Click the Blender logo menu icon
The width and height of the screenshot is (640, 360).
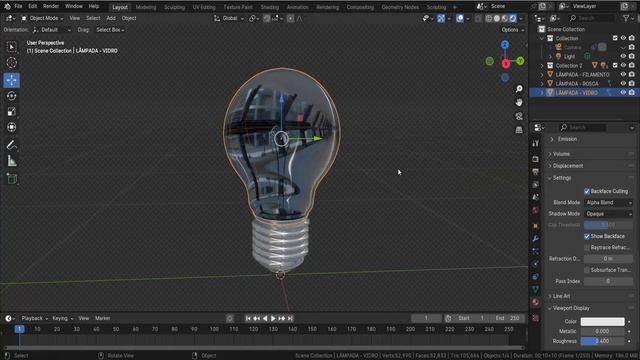[x=7, y=7]
